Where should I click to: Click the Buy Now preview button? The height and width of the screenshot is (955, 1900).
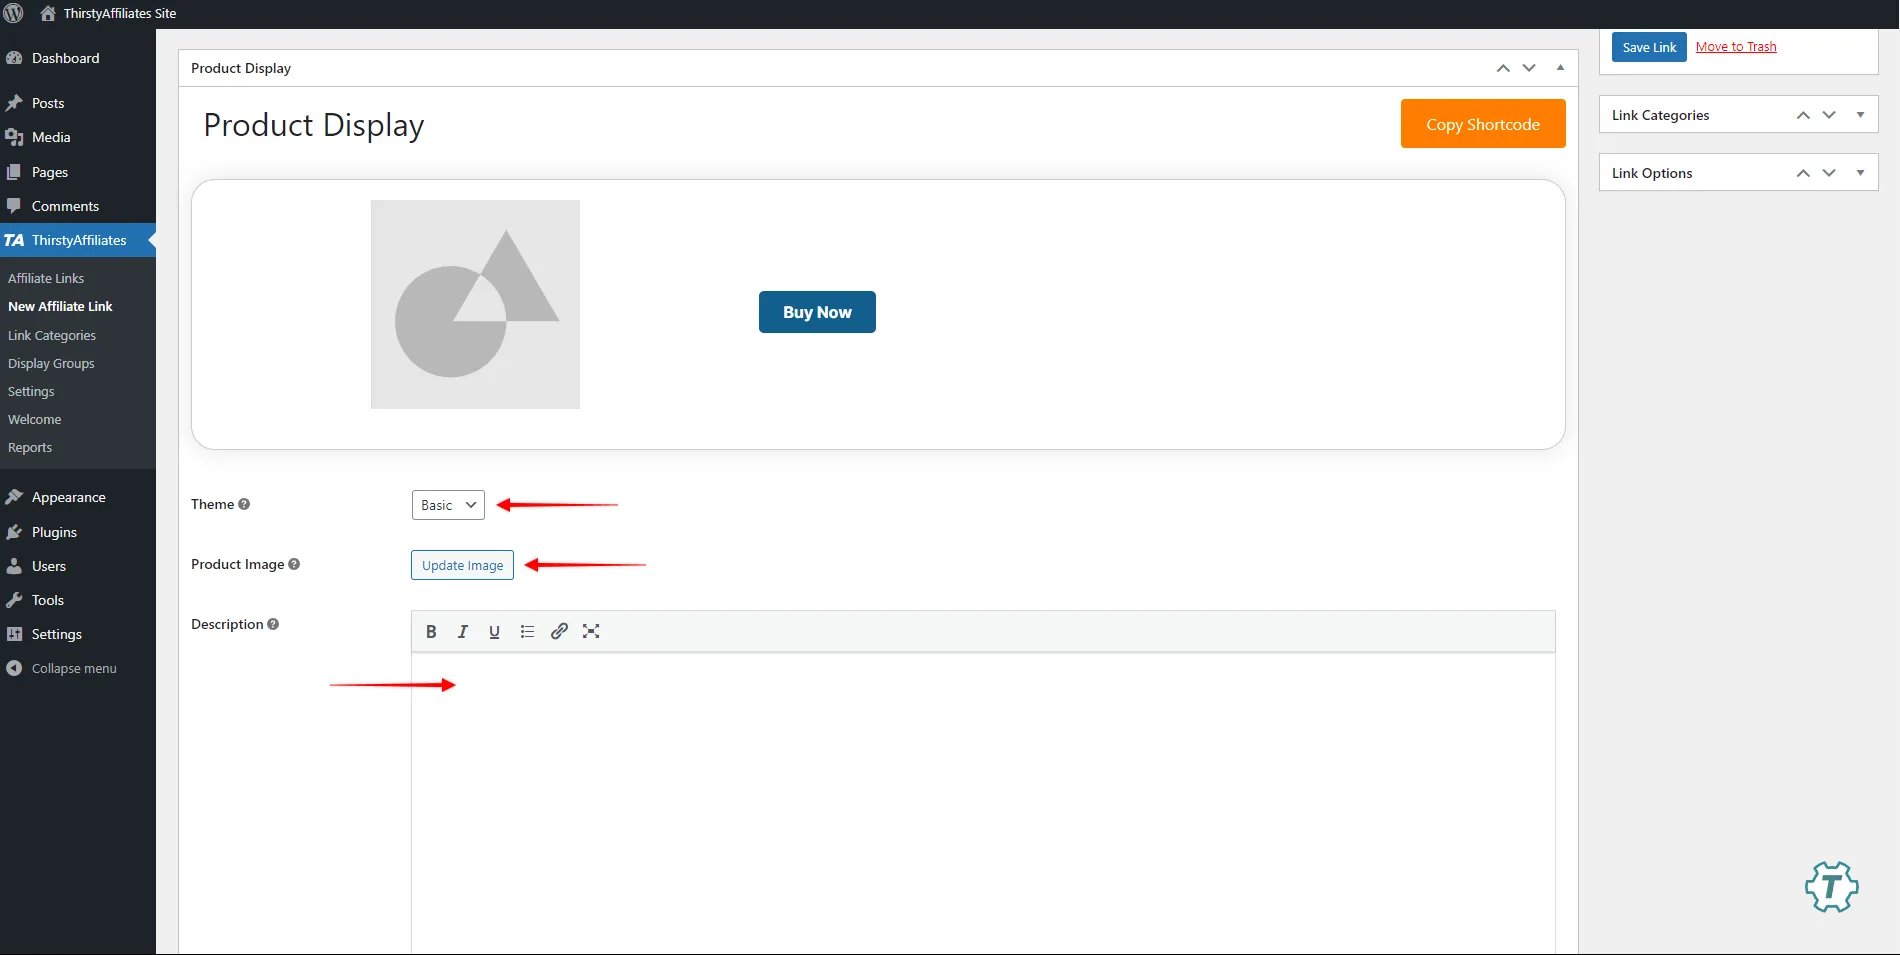817,312
